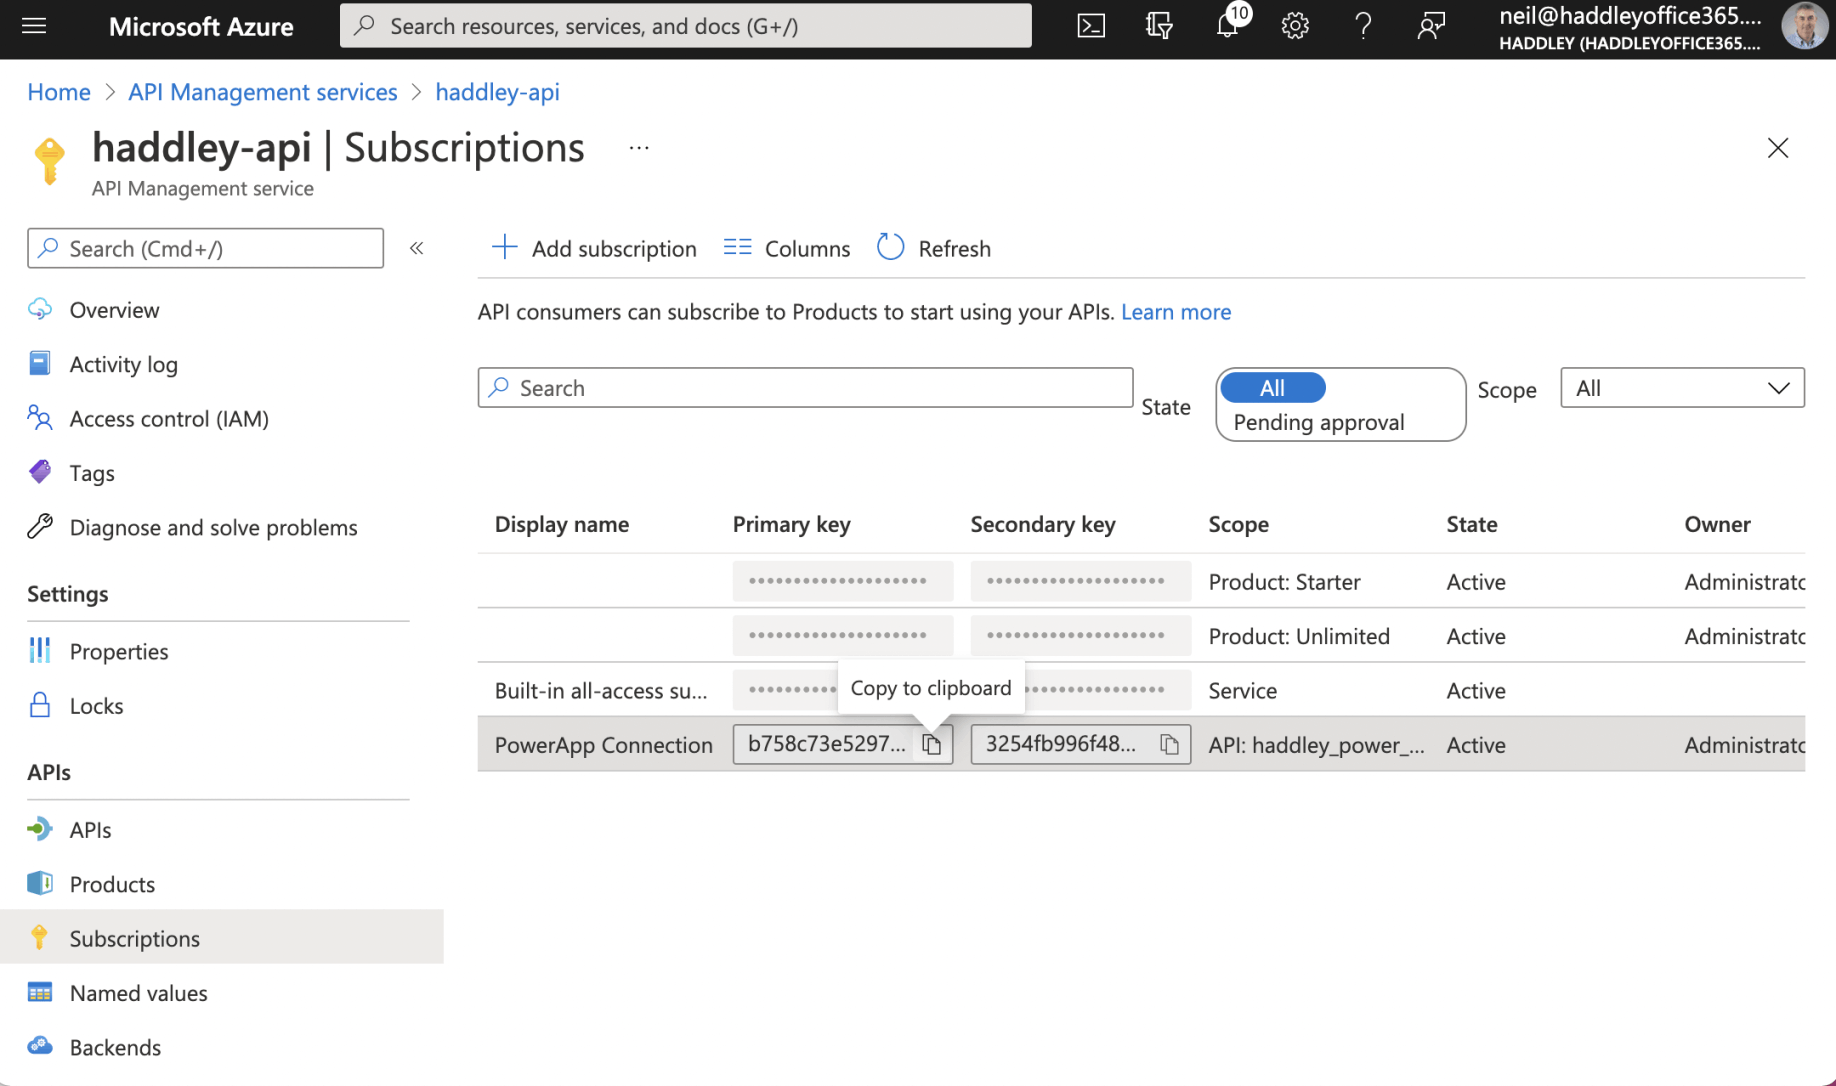Click the Refresh button
Image resolution: width=1836 pixels, height=1086 pixels.
pyautogui.click(x=934, y=248)
